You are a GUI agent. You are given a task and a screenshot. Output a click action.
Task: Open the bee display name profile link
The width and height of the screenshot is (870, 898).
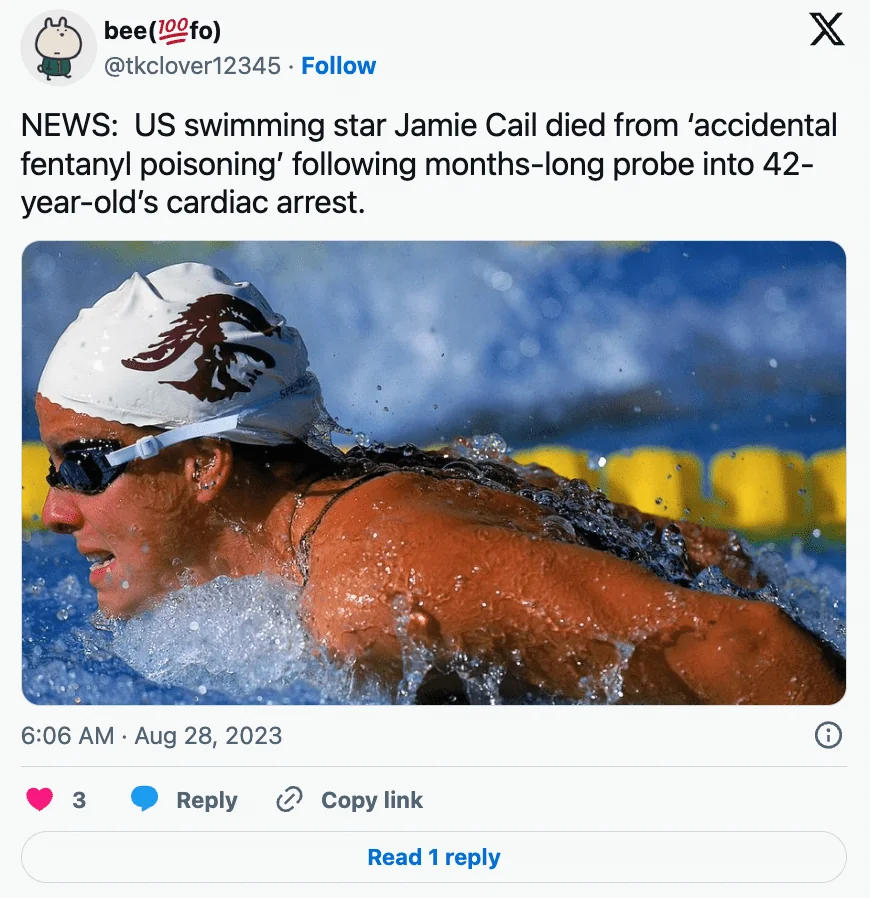[x=125, y=32]
